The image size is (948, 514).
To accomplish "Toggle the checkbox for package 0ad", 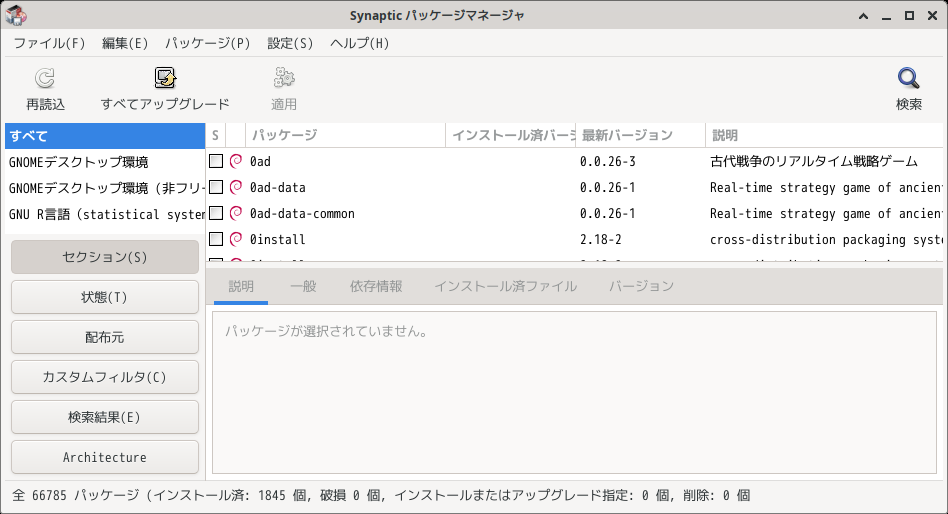I will (216, 161).
